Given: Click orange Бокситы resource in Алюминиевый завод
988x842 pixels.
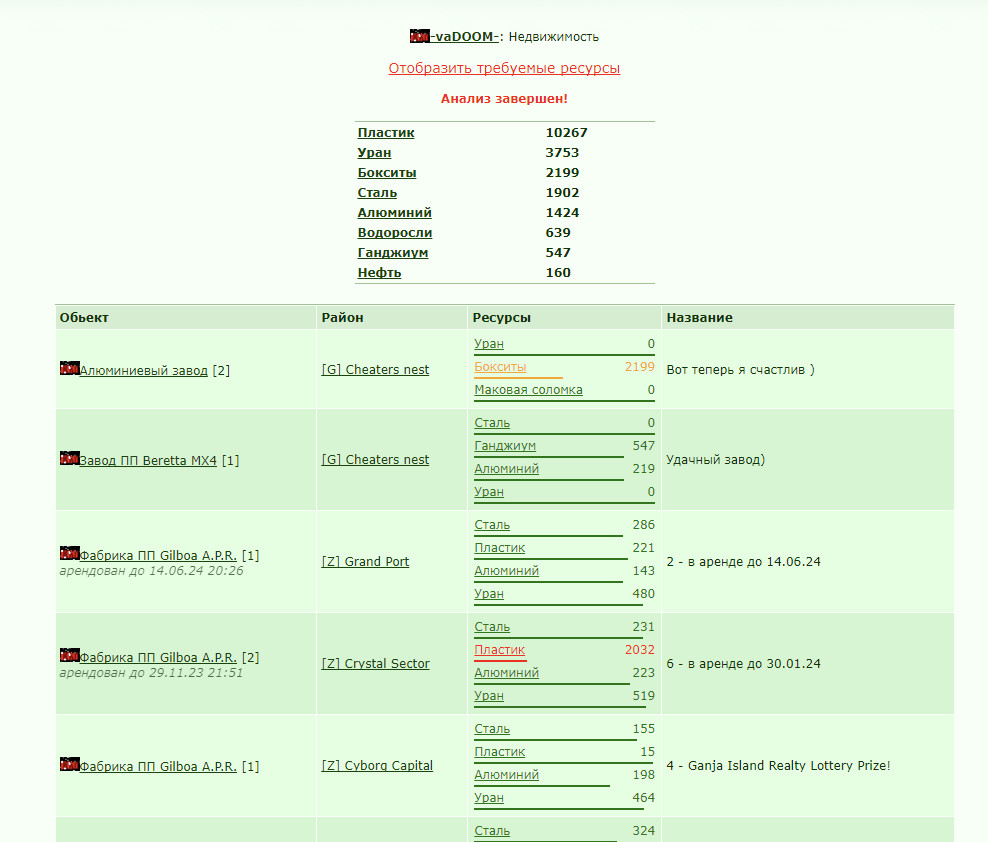Looking at the screenshot, I should (500, 367).
